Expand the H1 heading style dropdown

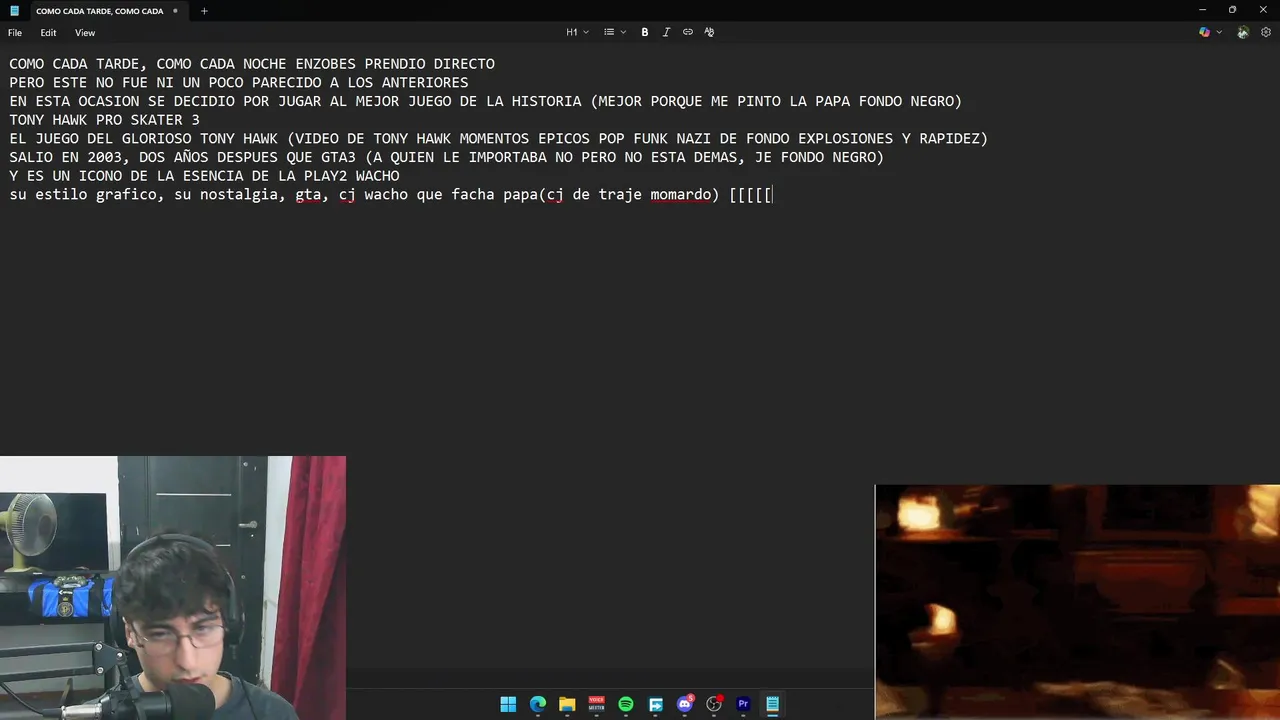coord(578,32)
